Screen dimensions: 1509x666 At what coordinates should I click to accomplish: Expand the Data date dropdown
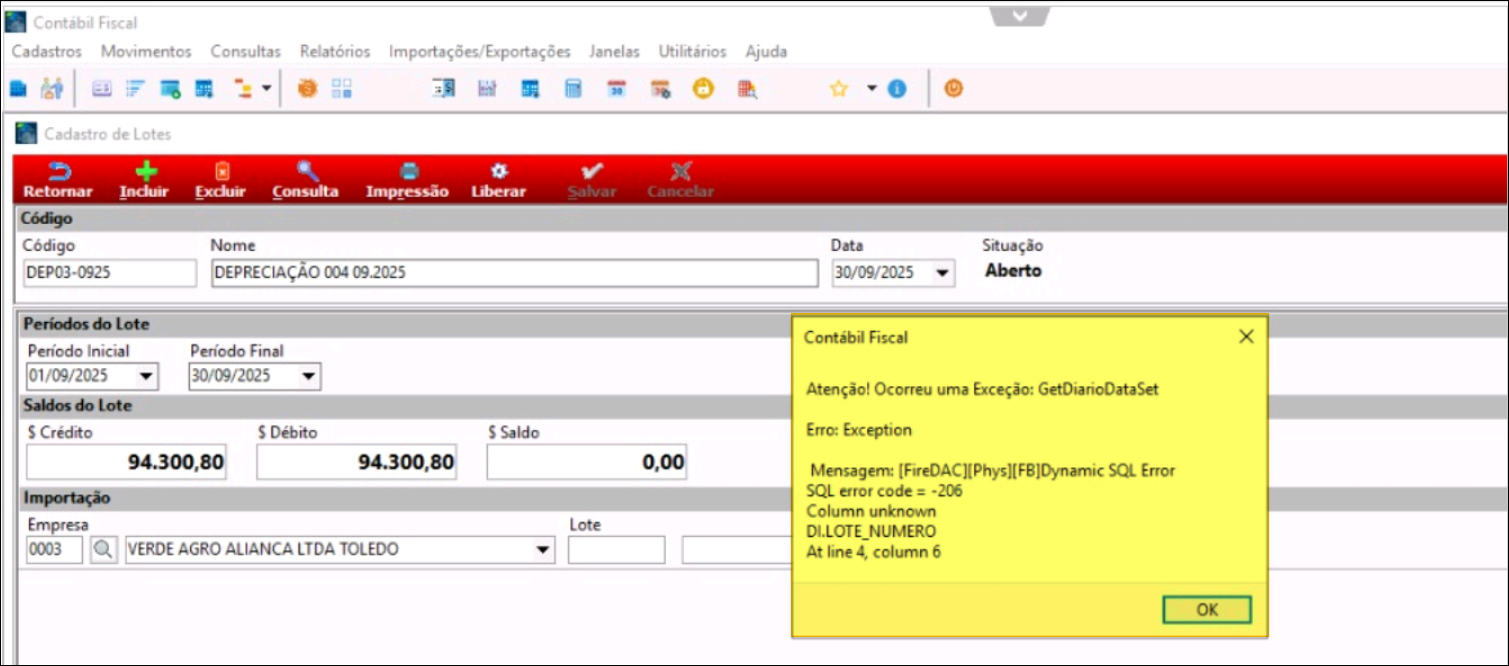(x=942, y=273)
